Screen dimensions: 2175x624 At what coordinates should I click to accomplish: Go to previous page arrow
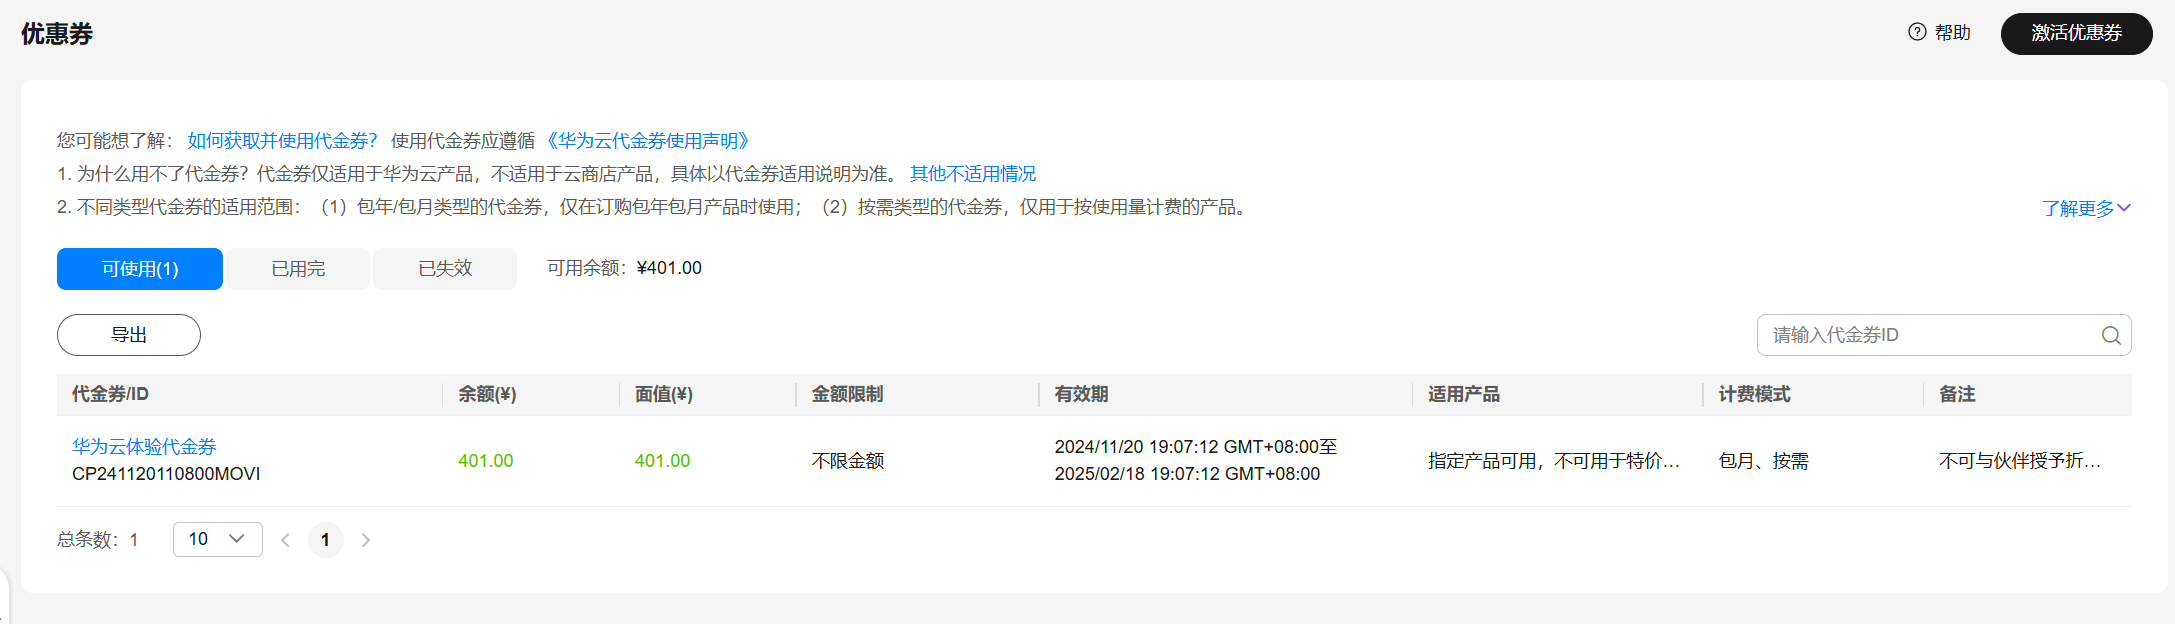286,540
